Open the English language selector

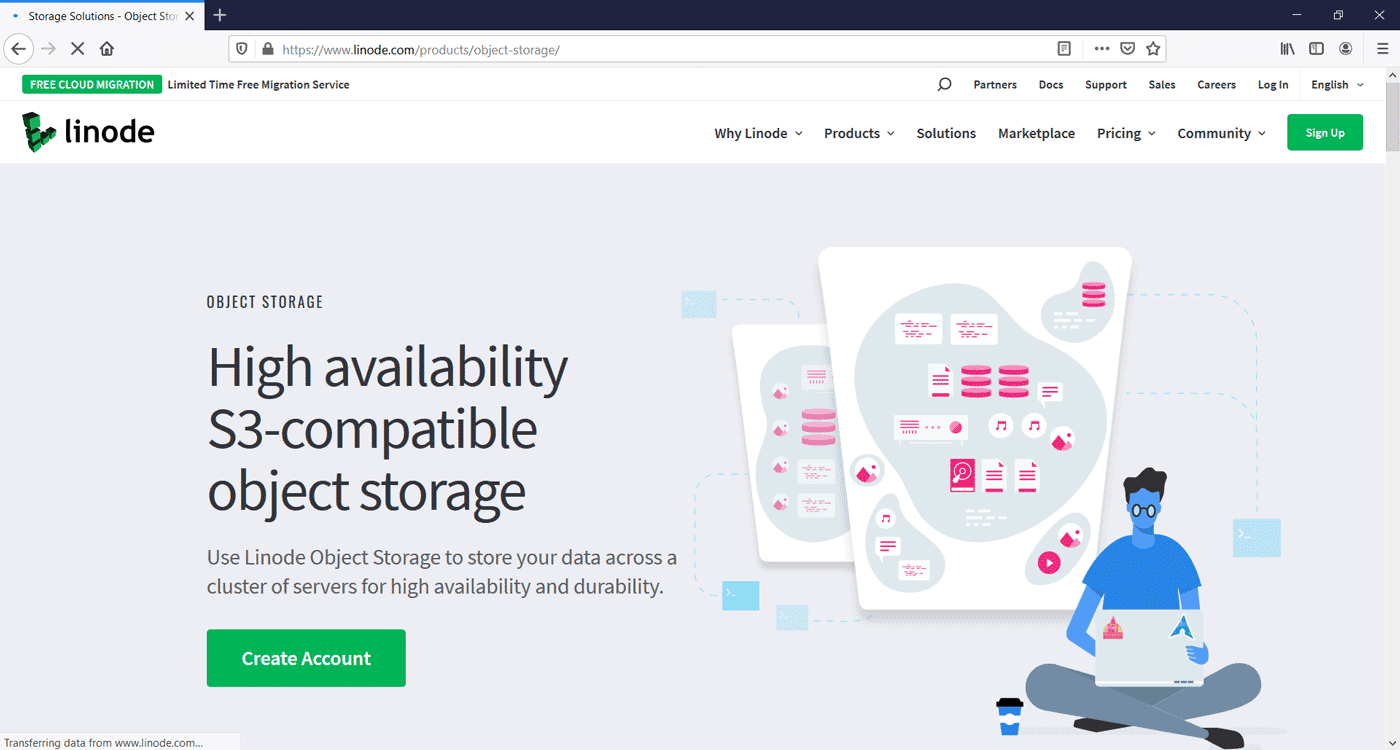pos(1337,85)
